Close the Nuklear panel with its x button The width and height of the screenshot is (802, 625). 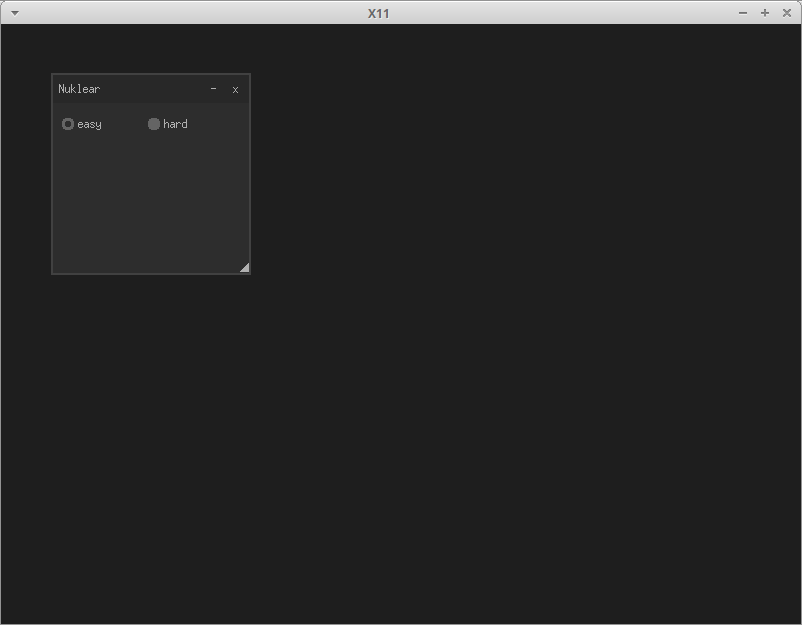point(235,89)
